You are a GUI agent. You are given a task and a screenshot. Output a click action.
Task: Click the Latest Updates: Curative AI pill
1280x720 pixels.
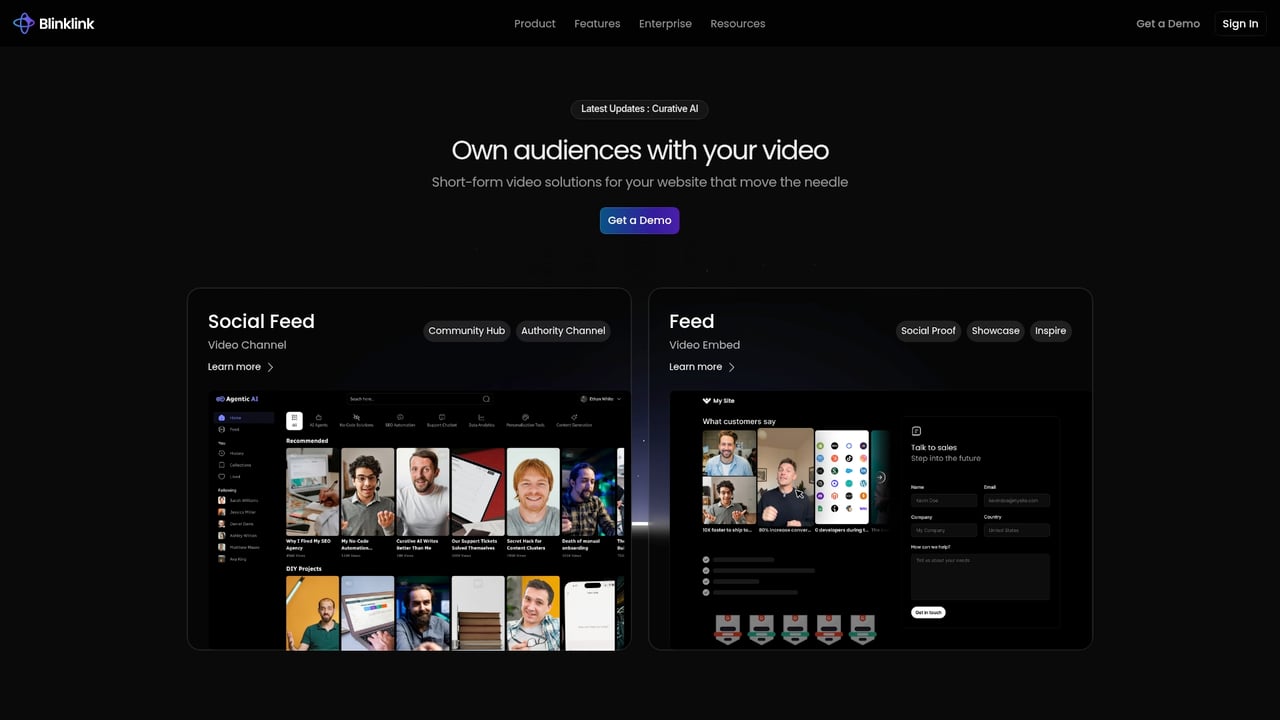[x=639, y=109]
